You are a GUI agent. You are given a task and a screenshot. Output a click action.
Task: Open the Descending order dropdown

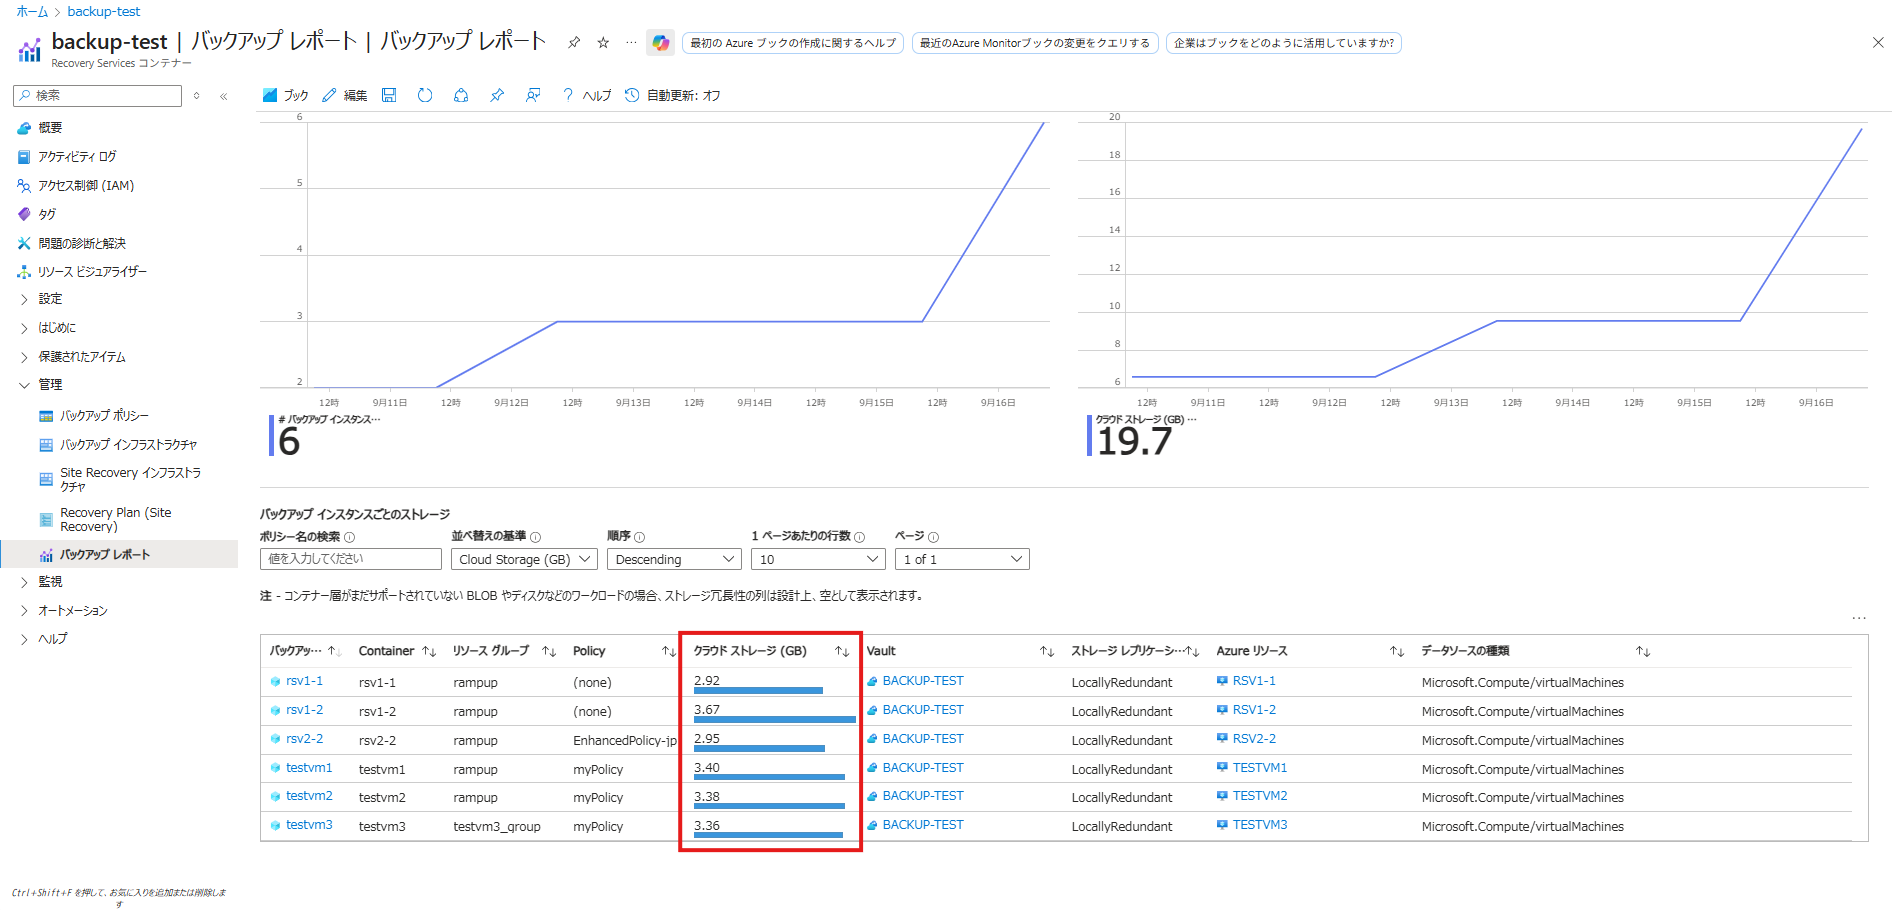674,559
